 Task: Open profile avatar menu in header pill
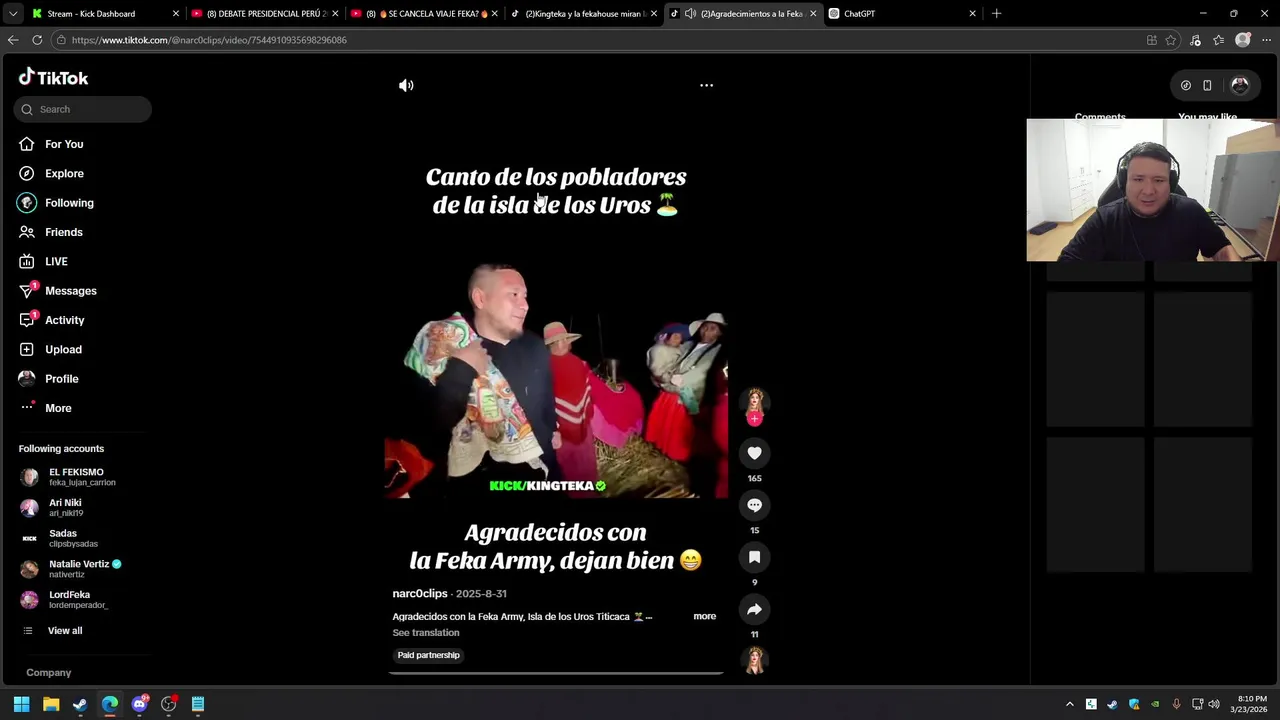(1240, 86)
